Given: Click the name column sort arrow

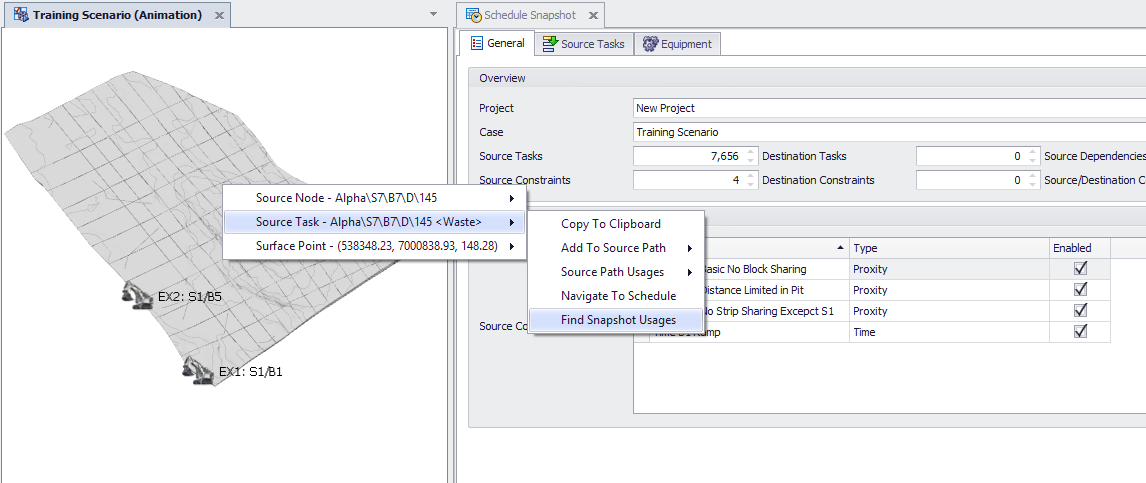Looking at the screenshot, I should (839, 248).
